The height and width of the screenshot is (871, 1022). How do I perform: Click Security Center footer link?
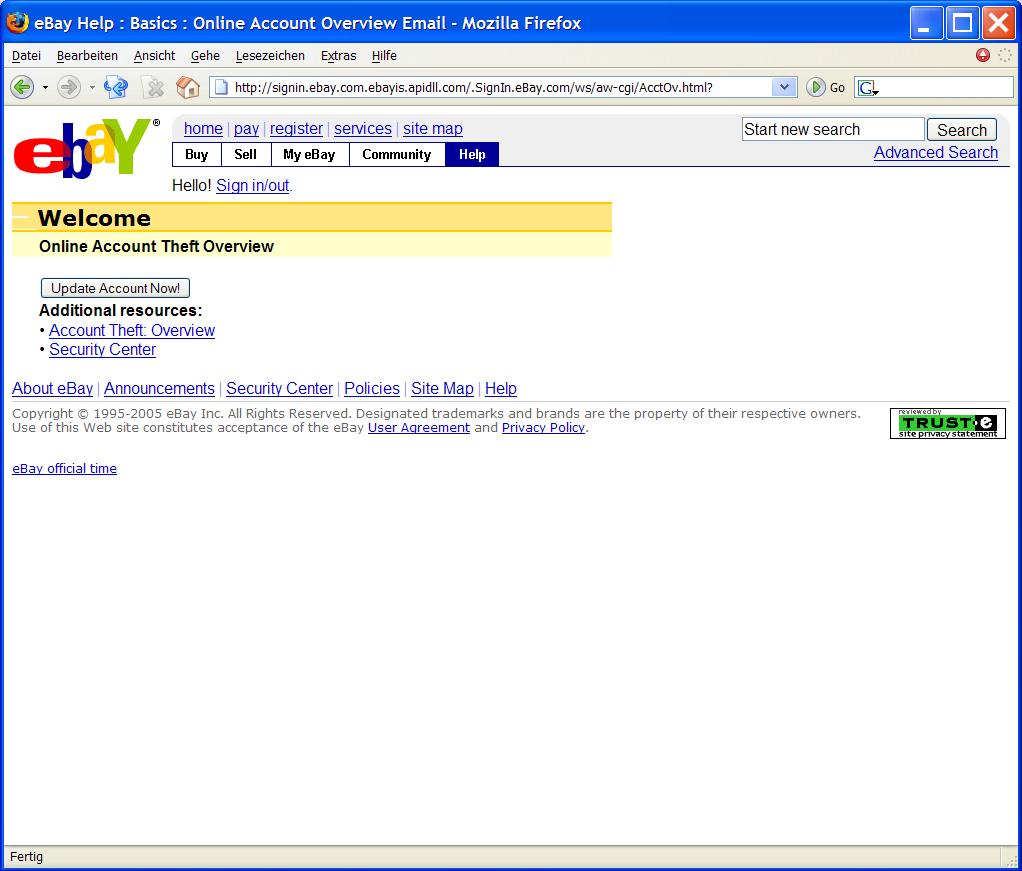click(280, 389)
